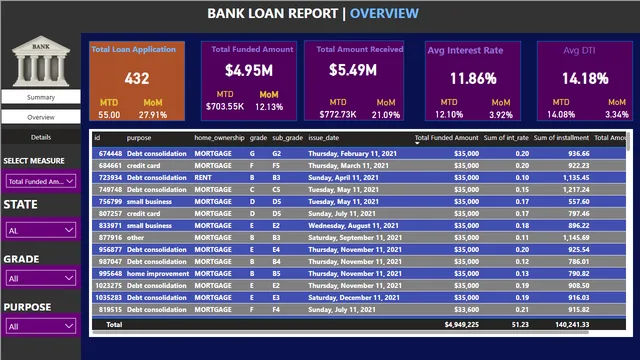Image resolution: width=640 pixels, height=360 pixels.
Task: Select the Avg Interest Rate card
Action: [x=473, y=81]
